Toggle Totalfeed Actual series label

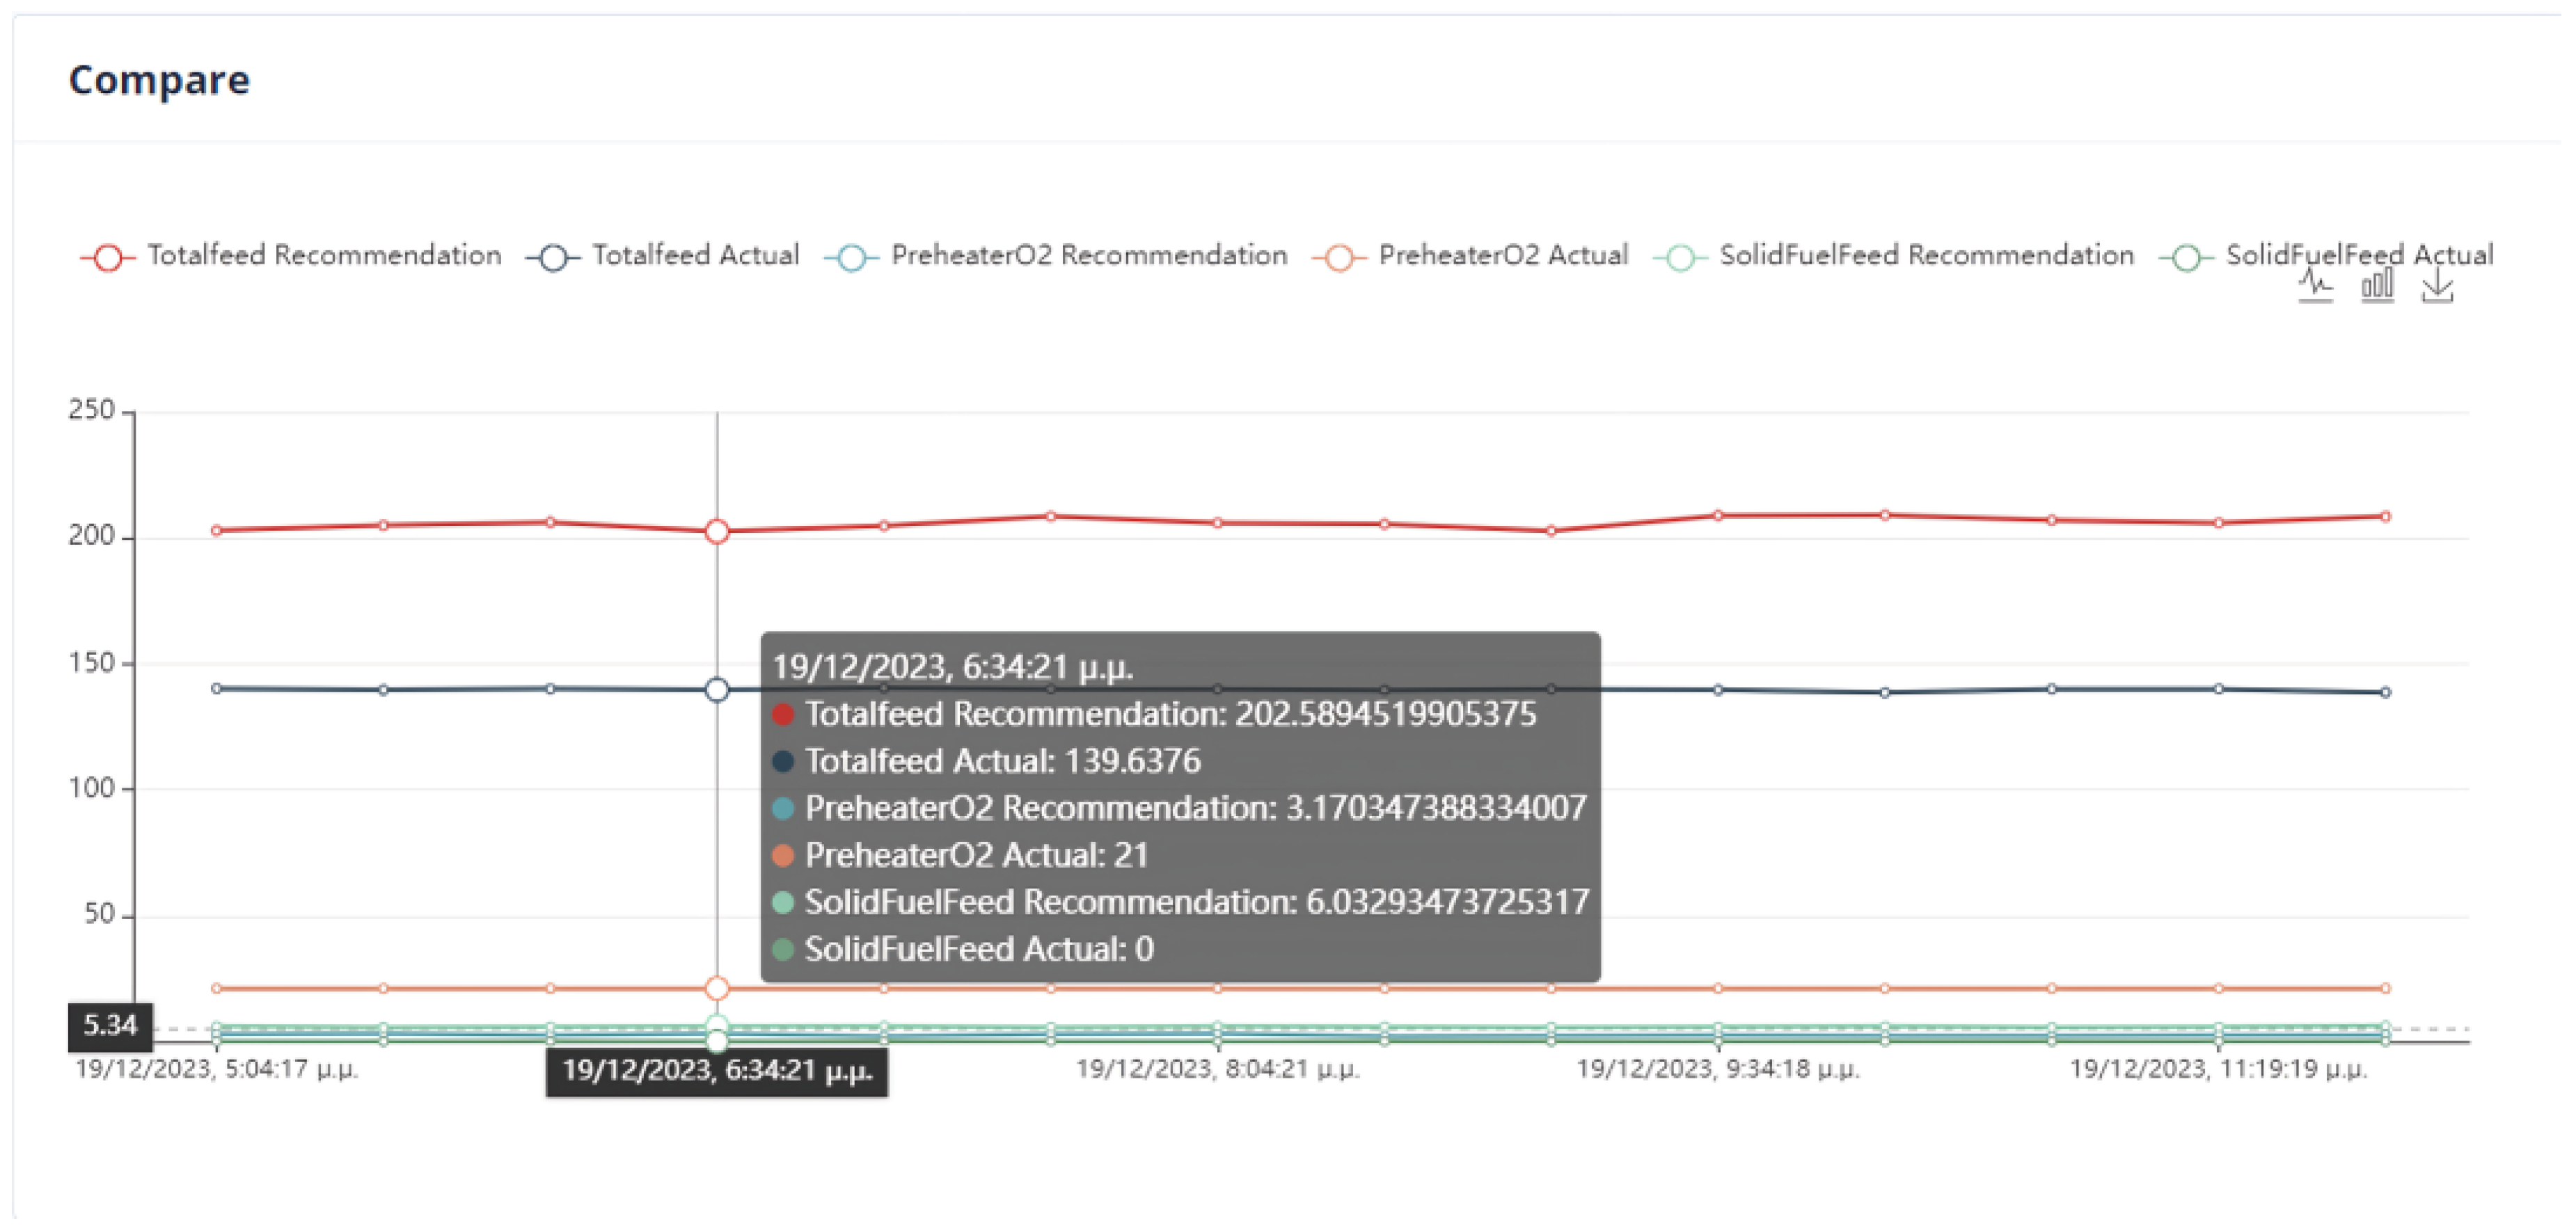[695, 255]
